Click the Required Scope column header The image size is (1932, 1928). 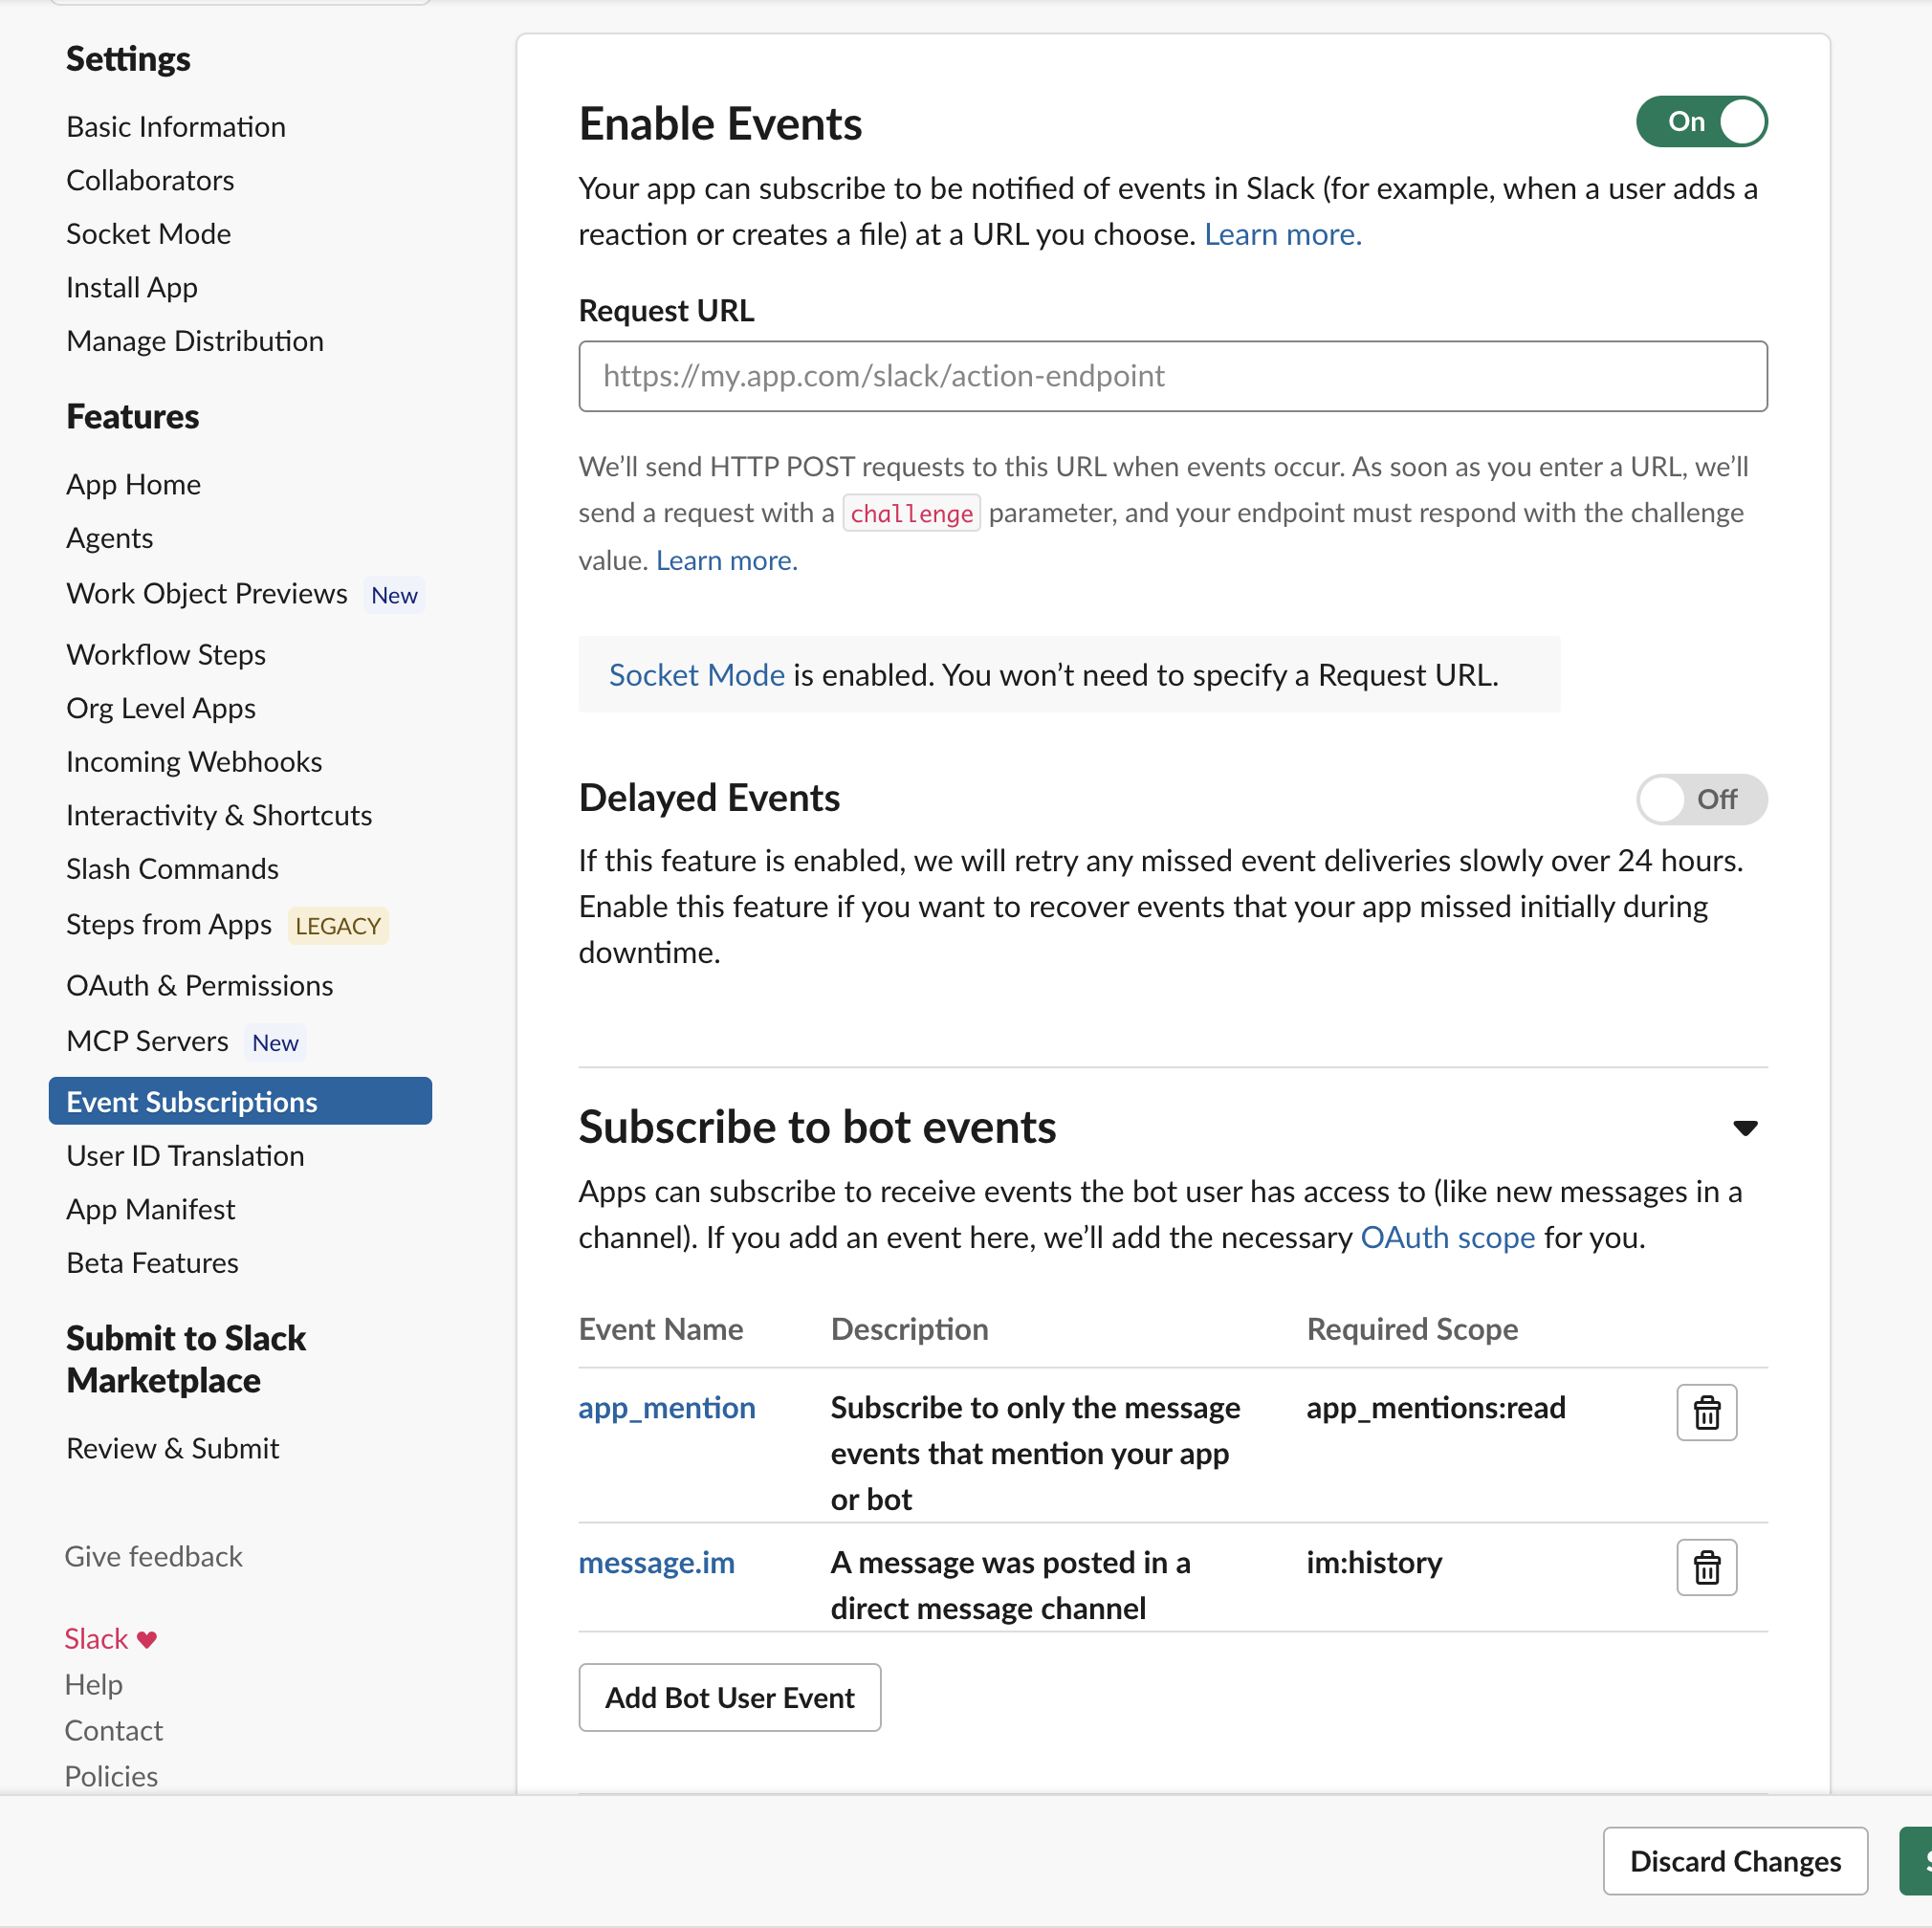click(x=1412, y=1329)
